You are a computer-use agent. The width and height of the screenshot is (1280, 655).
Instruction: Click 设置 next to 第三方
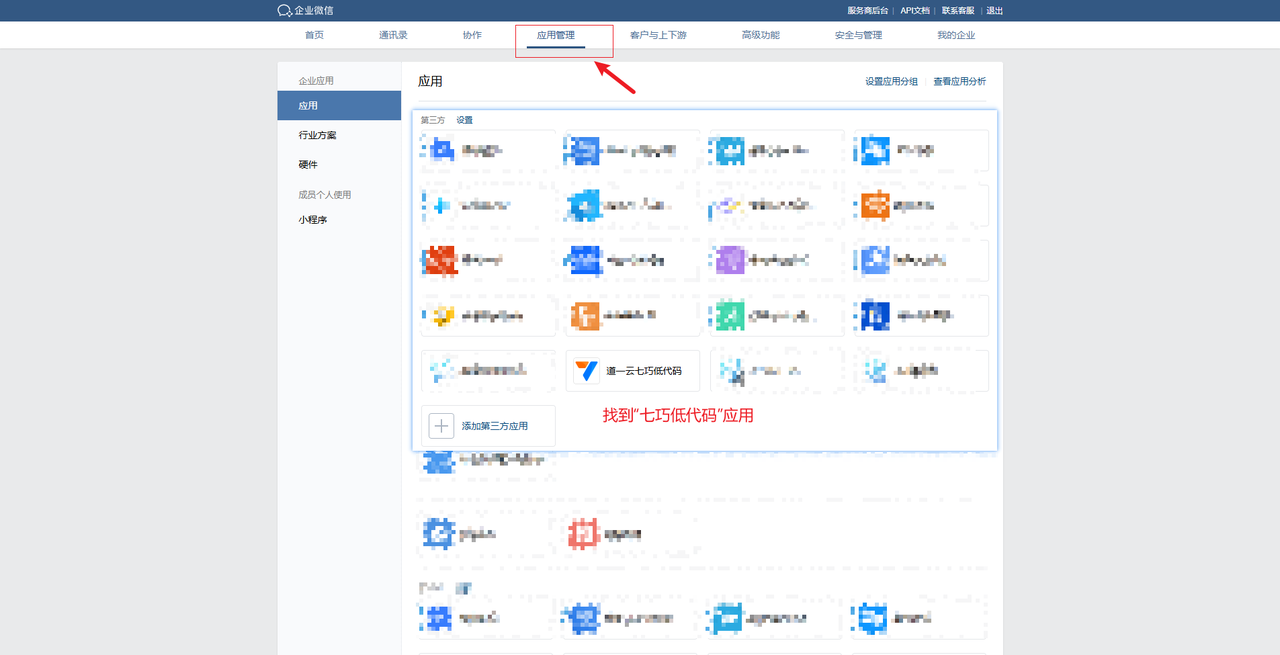pyautogui.click(x=465, y=120)
